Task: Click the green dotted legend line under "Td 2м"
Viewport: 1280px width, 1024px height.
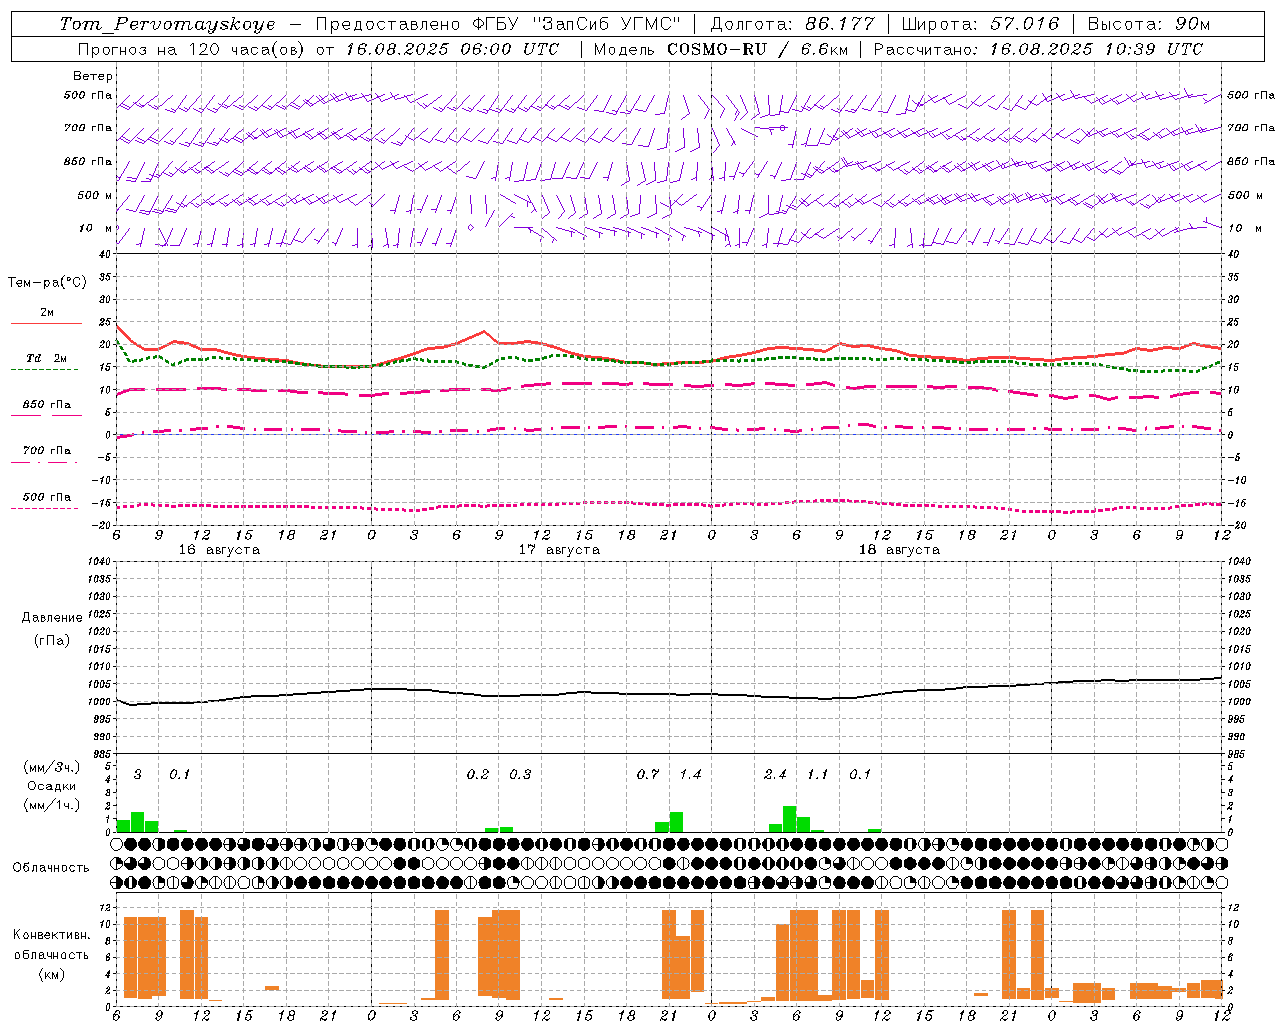Action: point(44,369)
